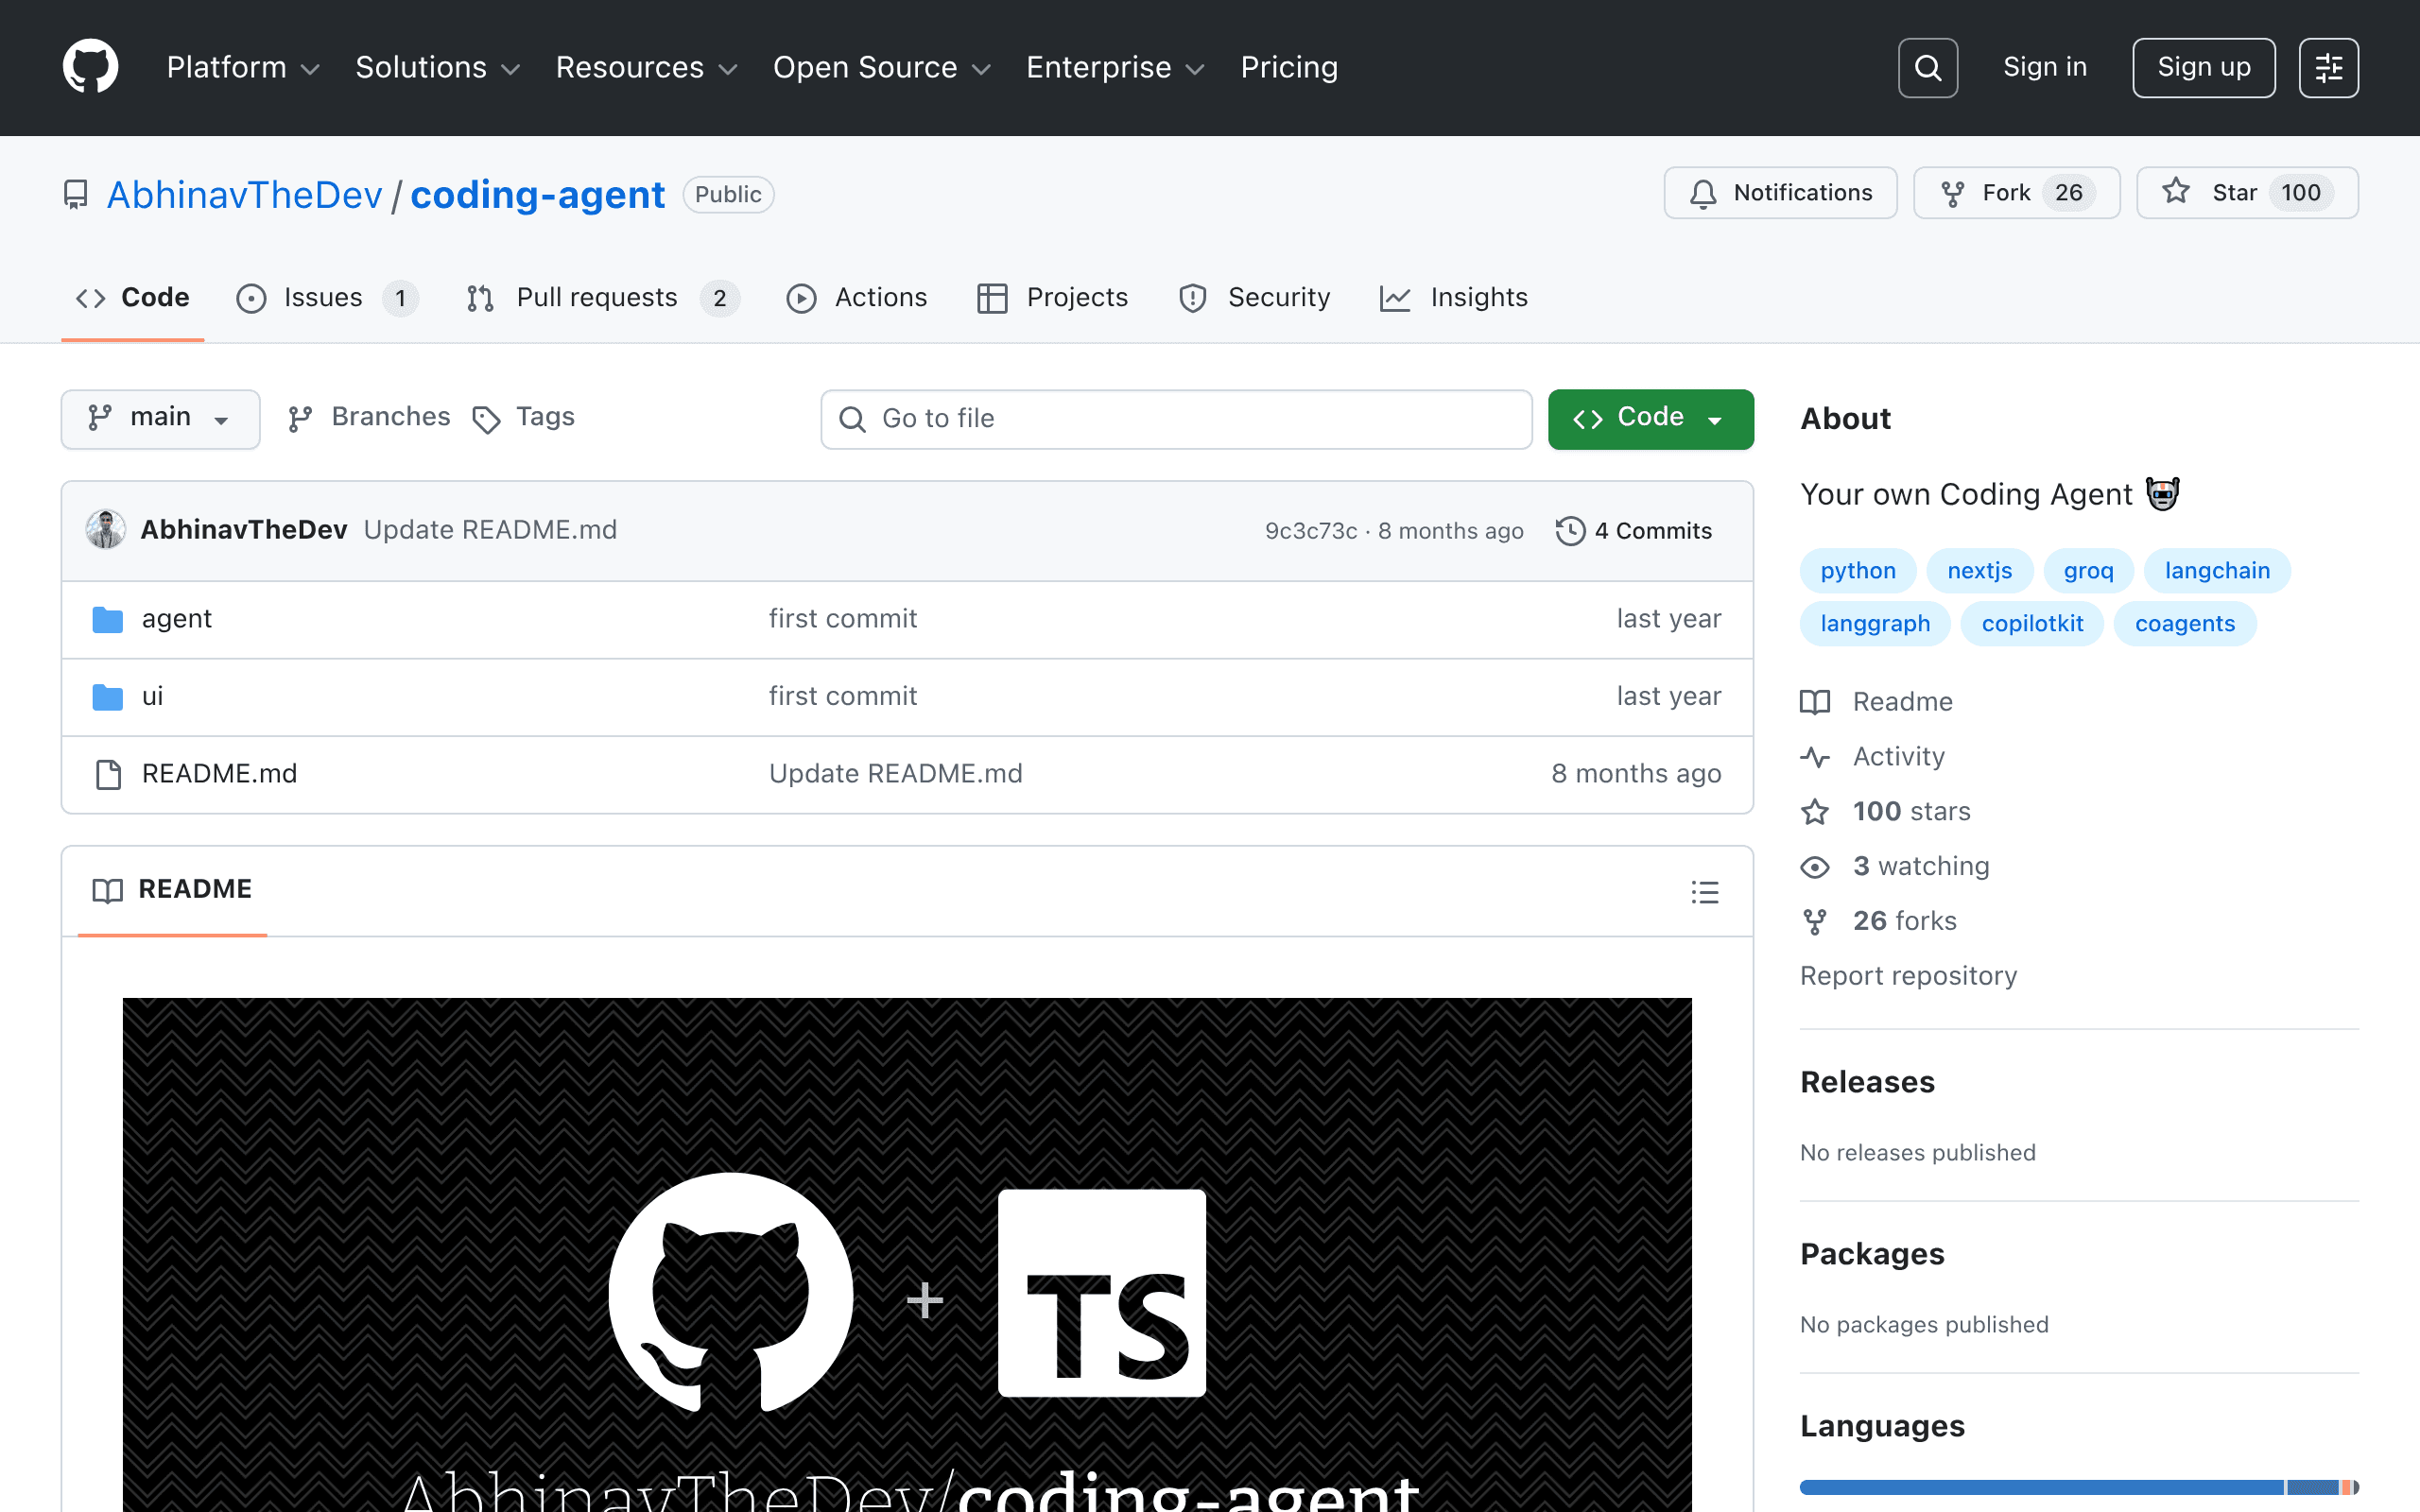Click the Update README.md commit message in header
Viewport: 2420px width, 1512px height.
tap(490, 530)
